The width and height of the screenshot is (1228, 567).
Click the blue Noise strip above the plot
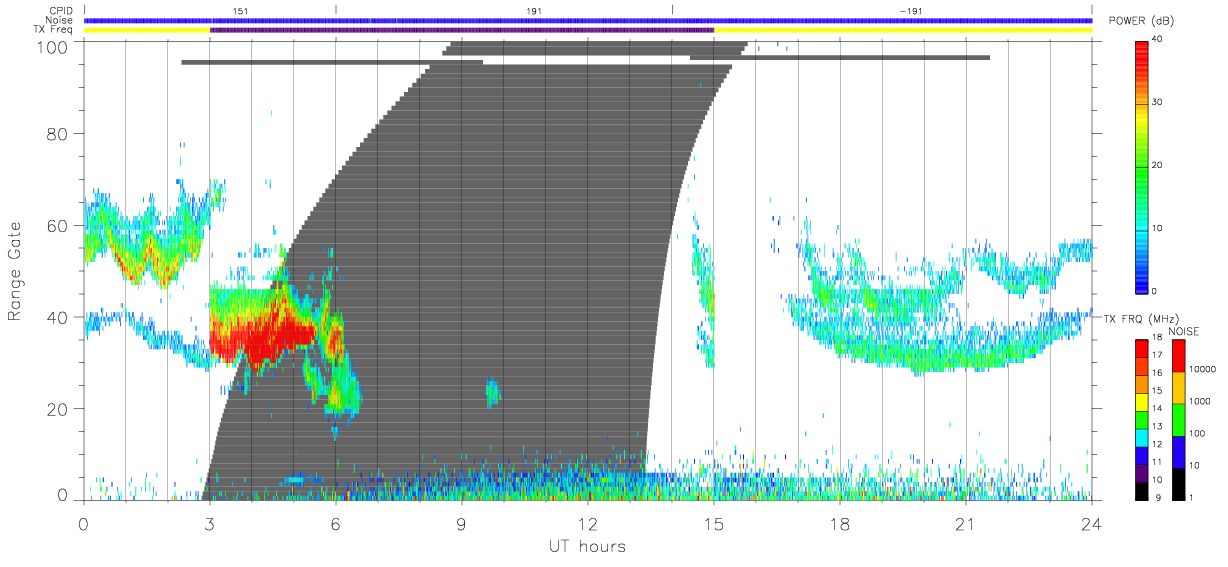coord(588,20)
